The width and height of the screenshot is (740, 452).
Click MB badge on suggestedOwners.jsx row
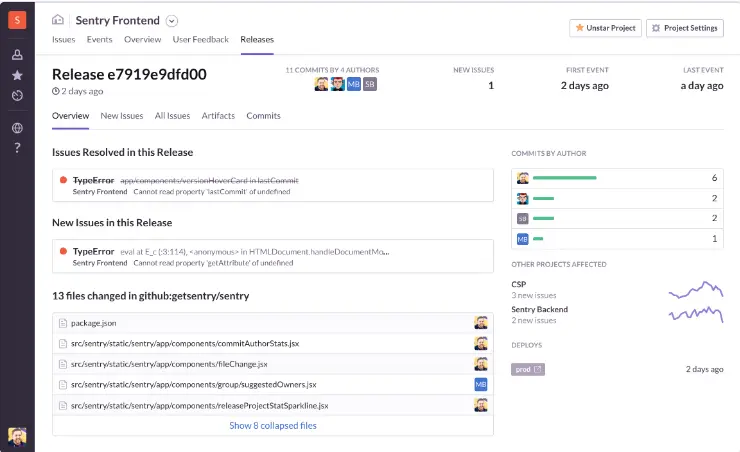coord(481,385)
